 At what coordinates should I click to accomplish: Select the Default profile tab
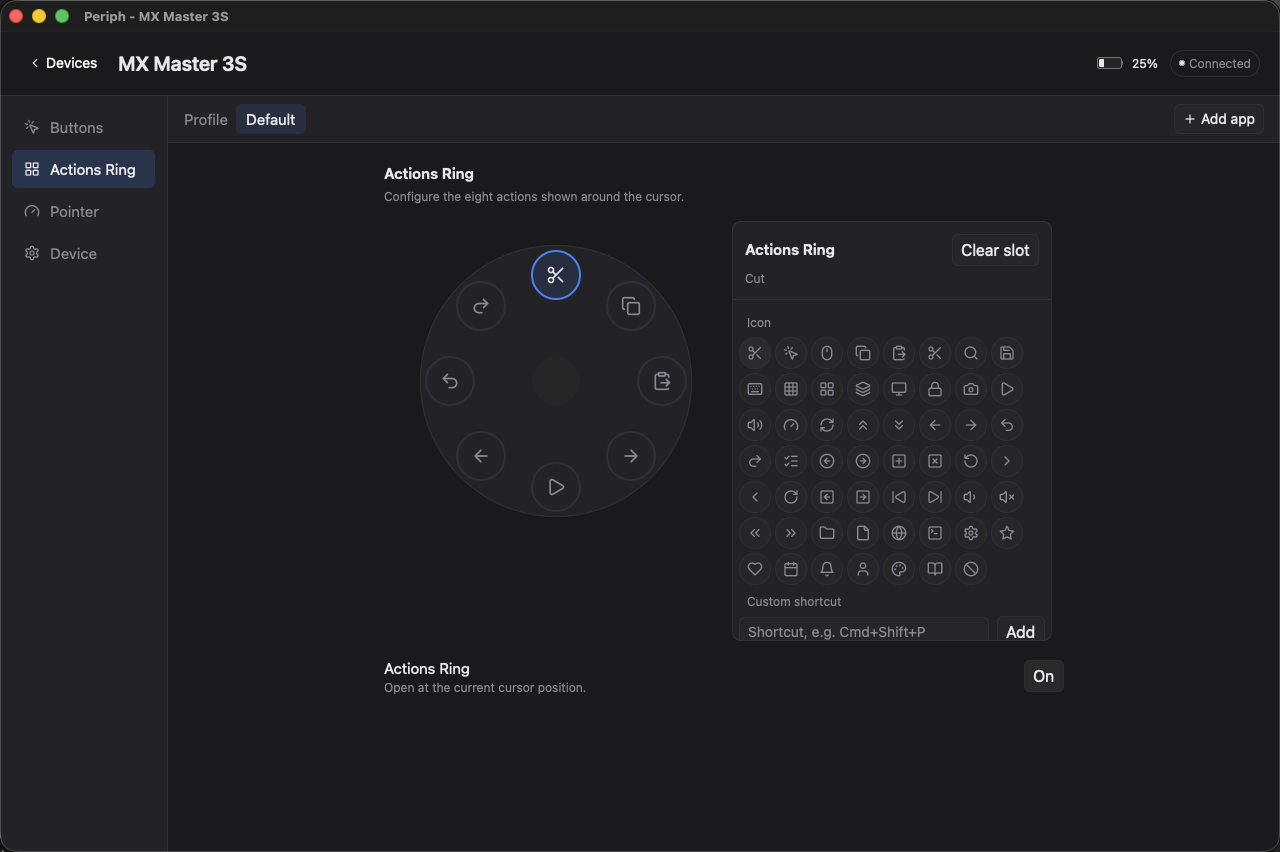[271, 119]
